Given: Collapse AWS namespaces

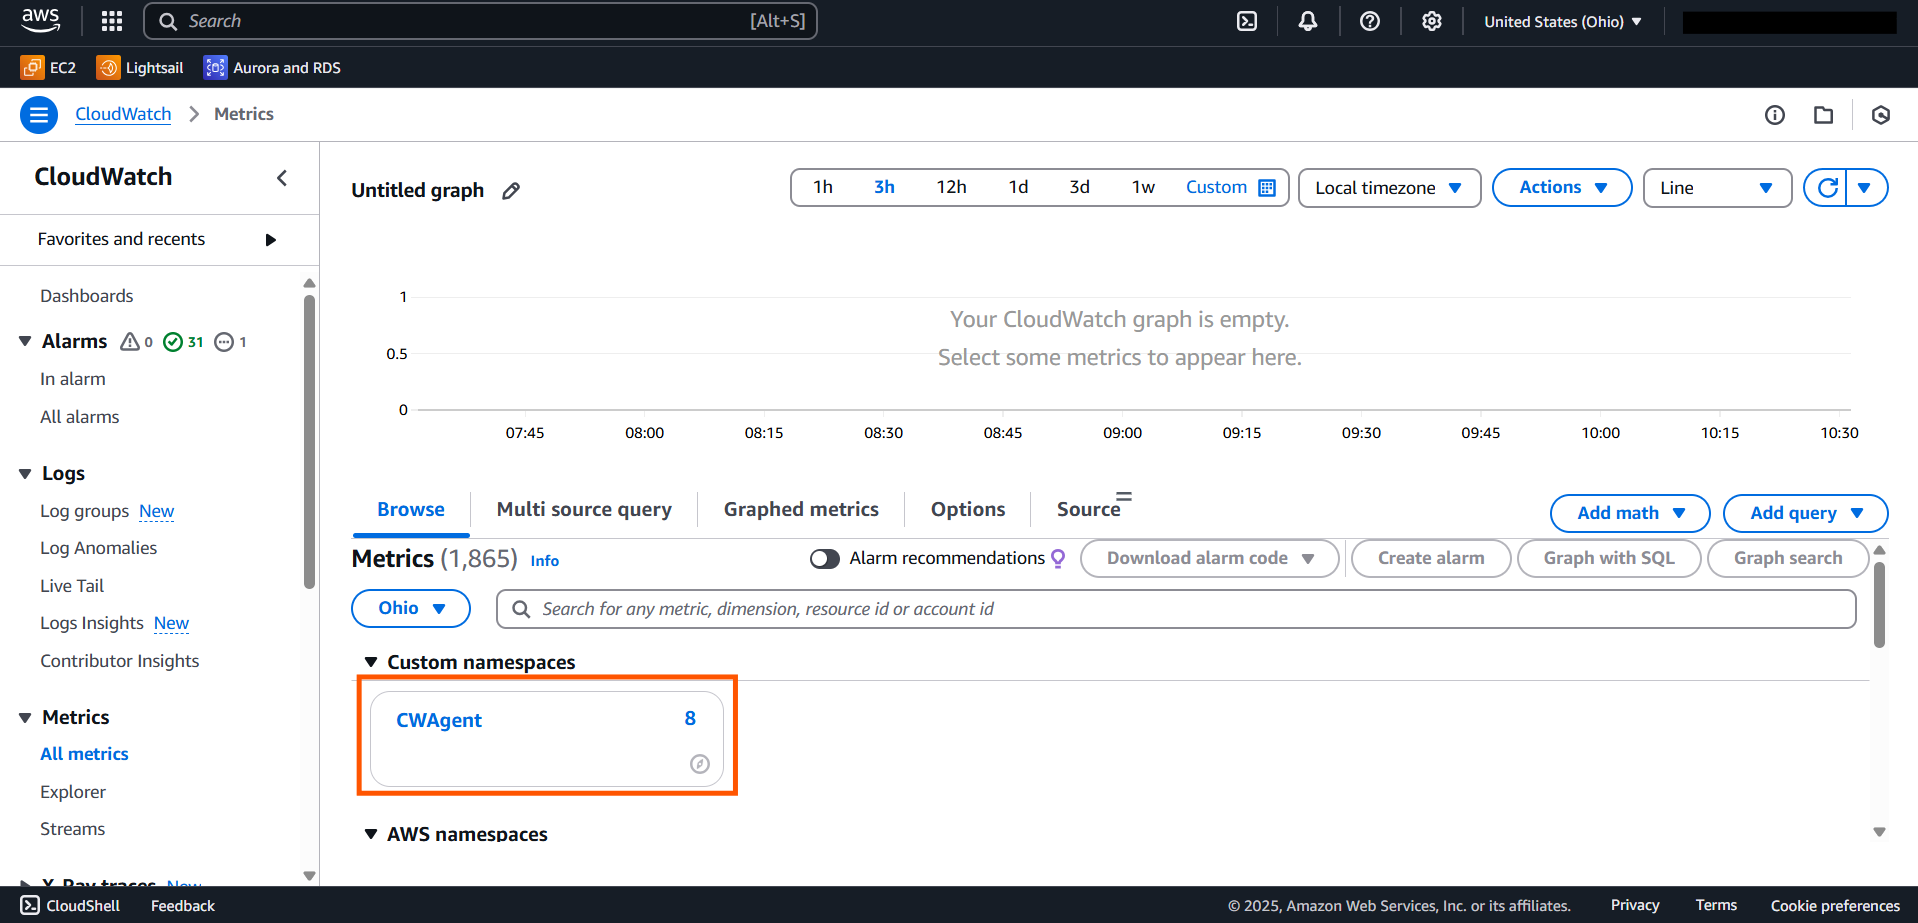Looking at the screenshot, I should tap(371, 834).
